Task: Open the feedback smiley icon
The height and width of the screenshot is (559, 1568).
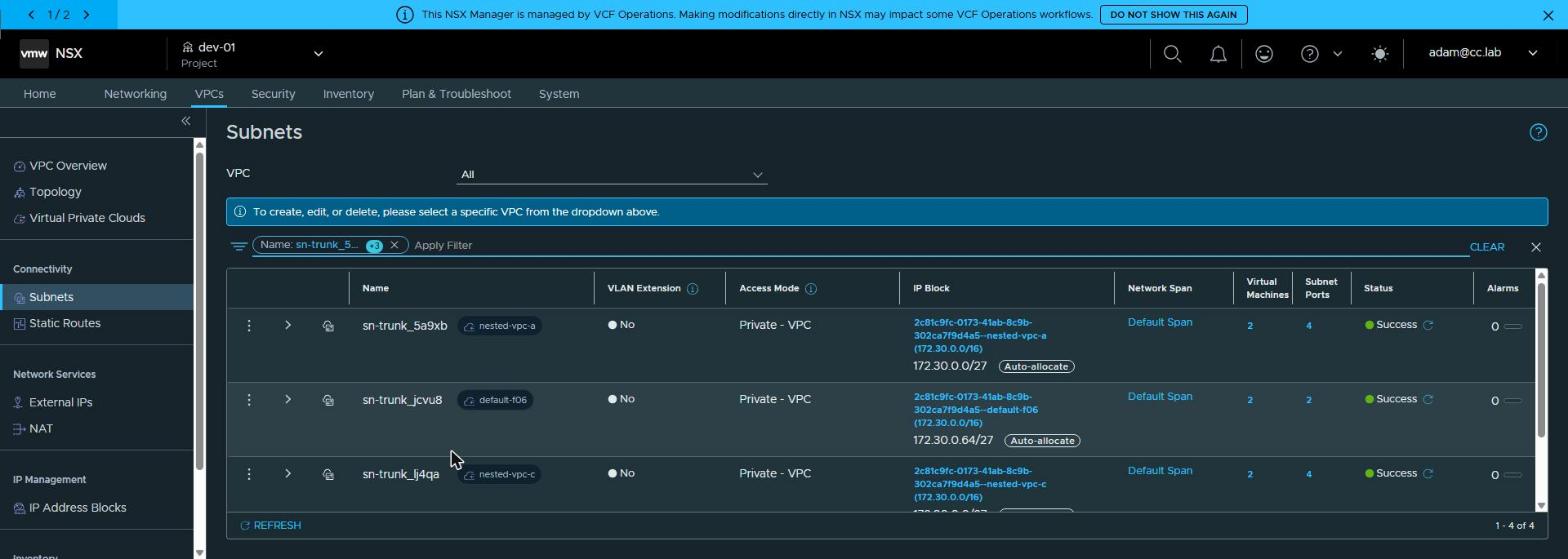Action: 1264,54
